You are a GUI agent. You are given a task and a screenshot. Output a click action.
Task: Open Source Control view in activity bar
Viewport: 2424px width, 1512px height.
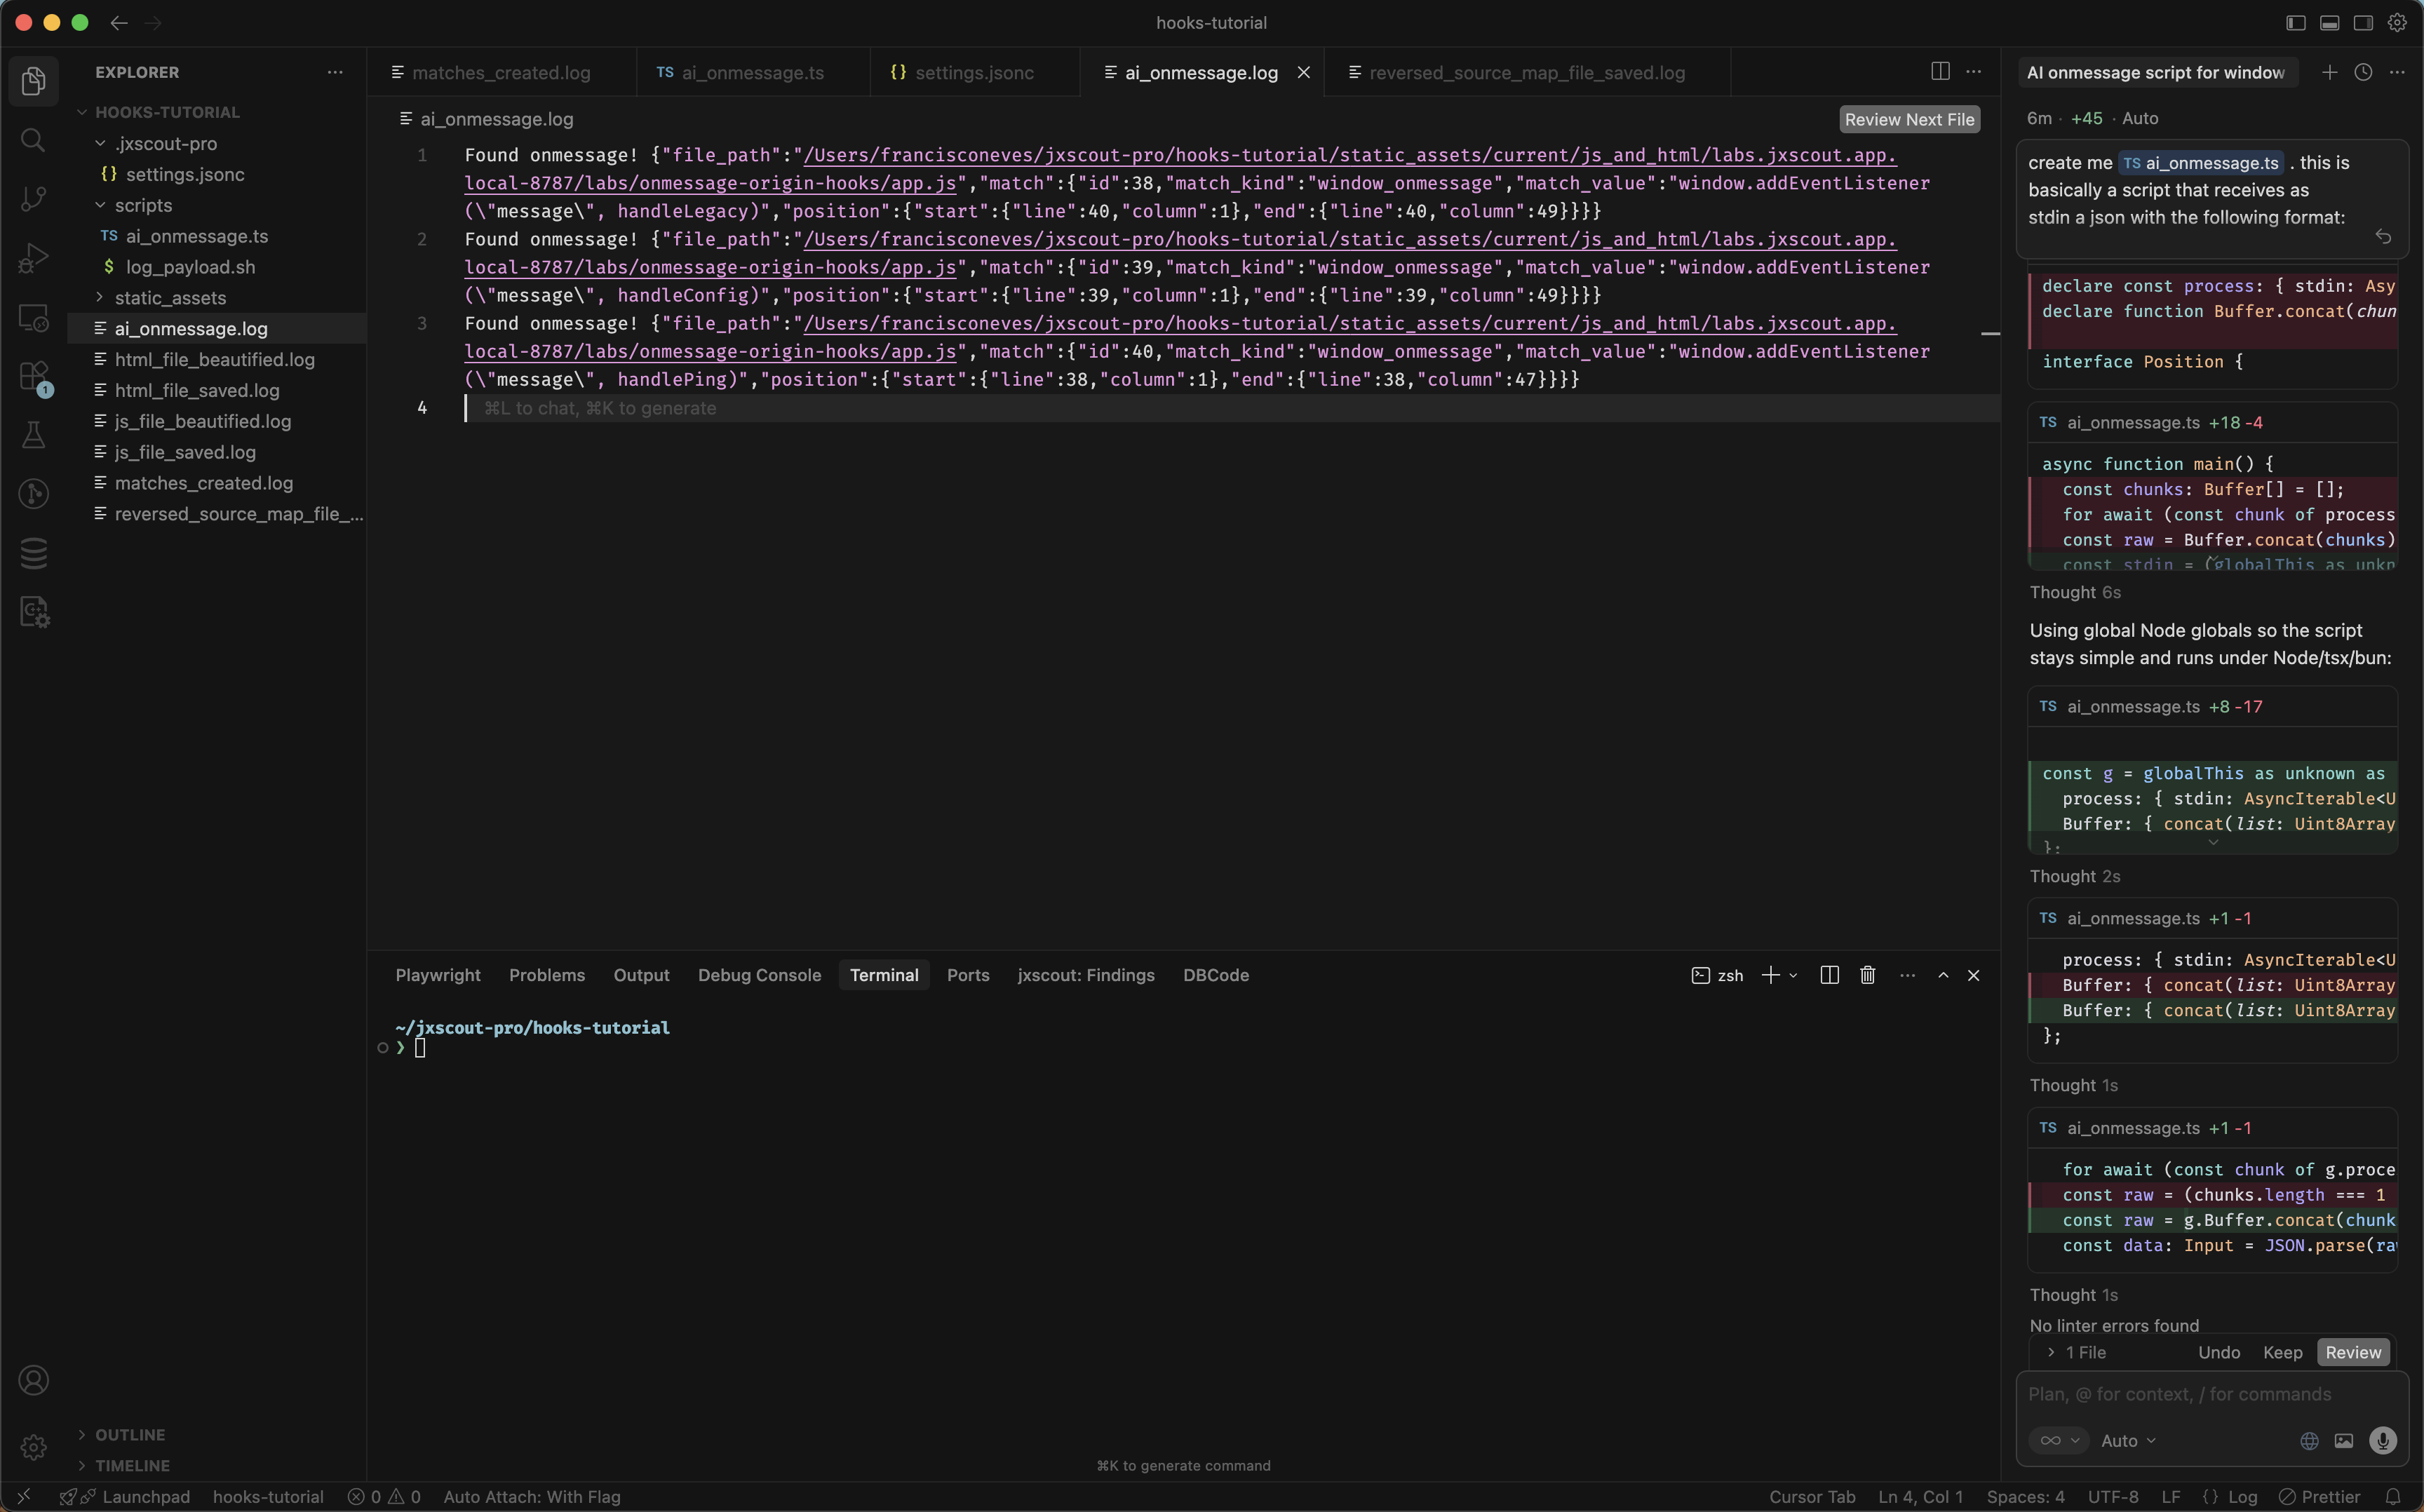[33, 199]
